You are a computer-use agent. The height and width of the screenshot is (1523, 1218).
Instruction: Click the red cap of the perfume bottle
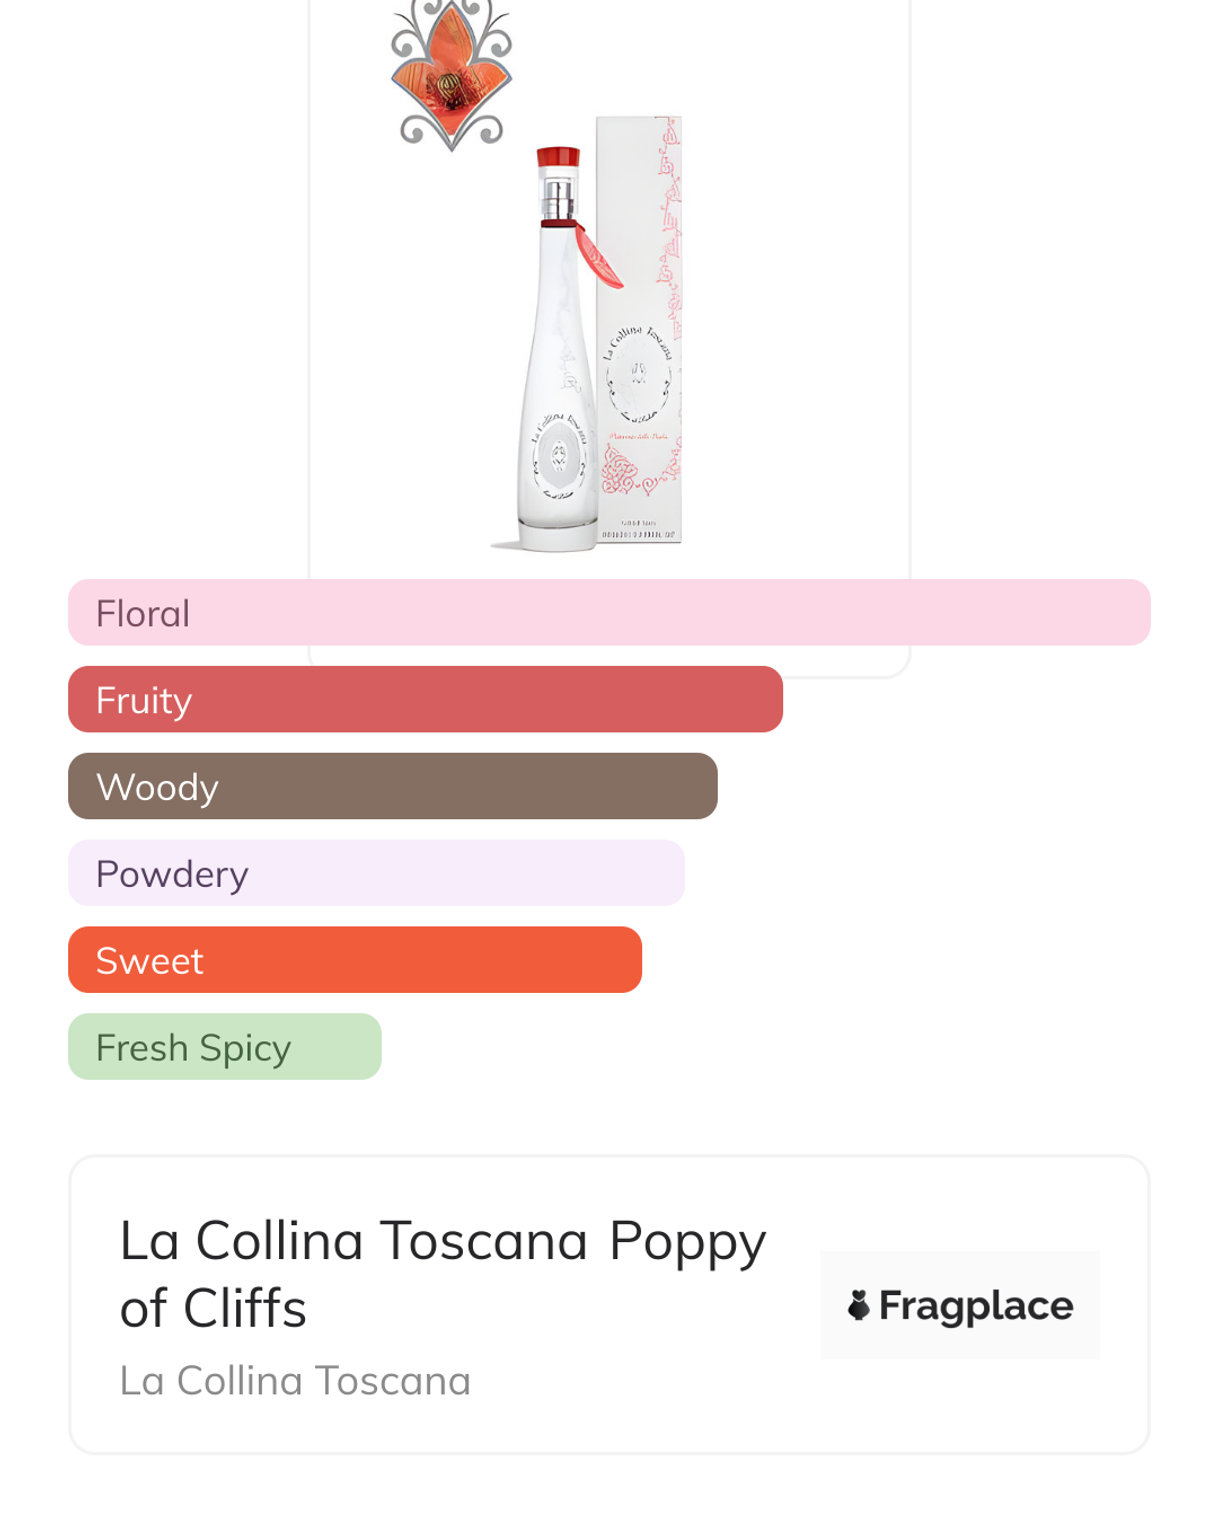click(x=558, y=157)
